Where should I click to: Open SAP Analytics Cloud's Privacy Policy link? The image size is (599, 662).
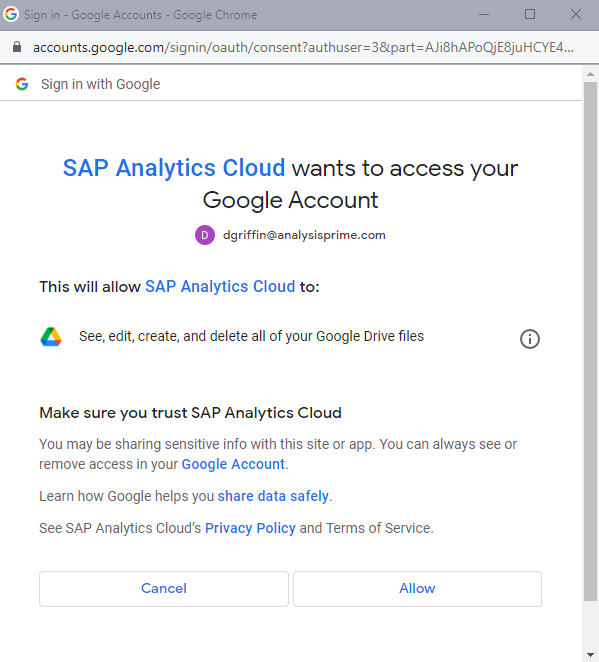(250, 528)
